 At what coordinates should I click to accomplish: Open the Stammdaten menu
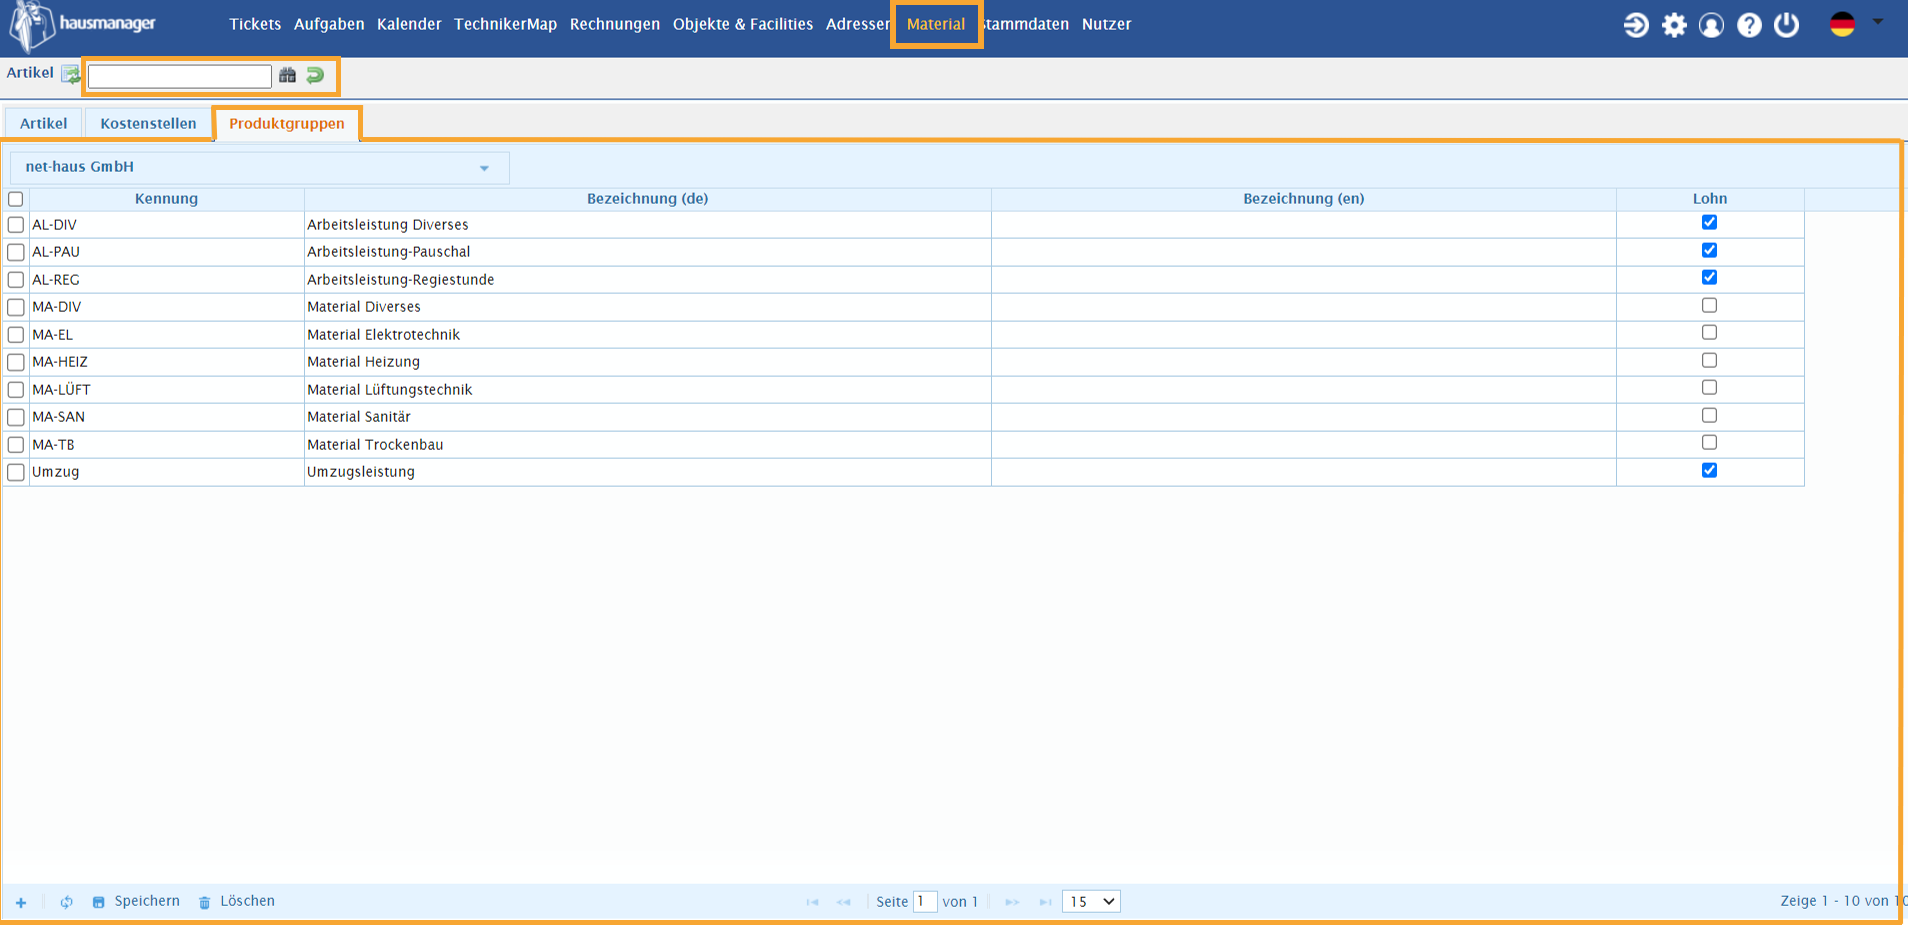tap(1026, 24)
